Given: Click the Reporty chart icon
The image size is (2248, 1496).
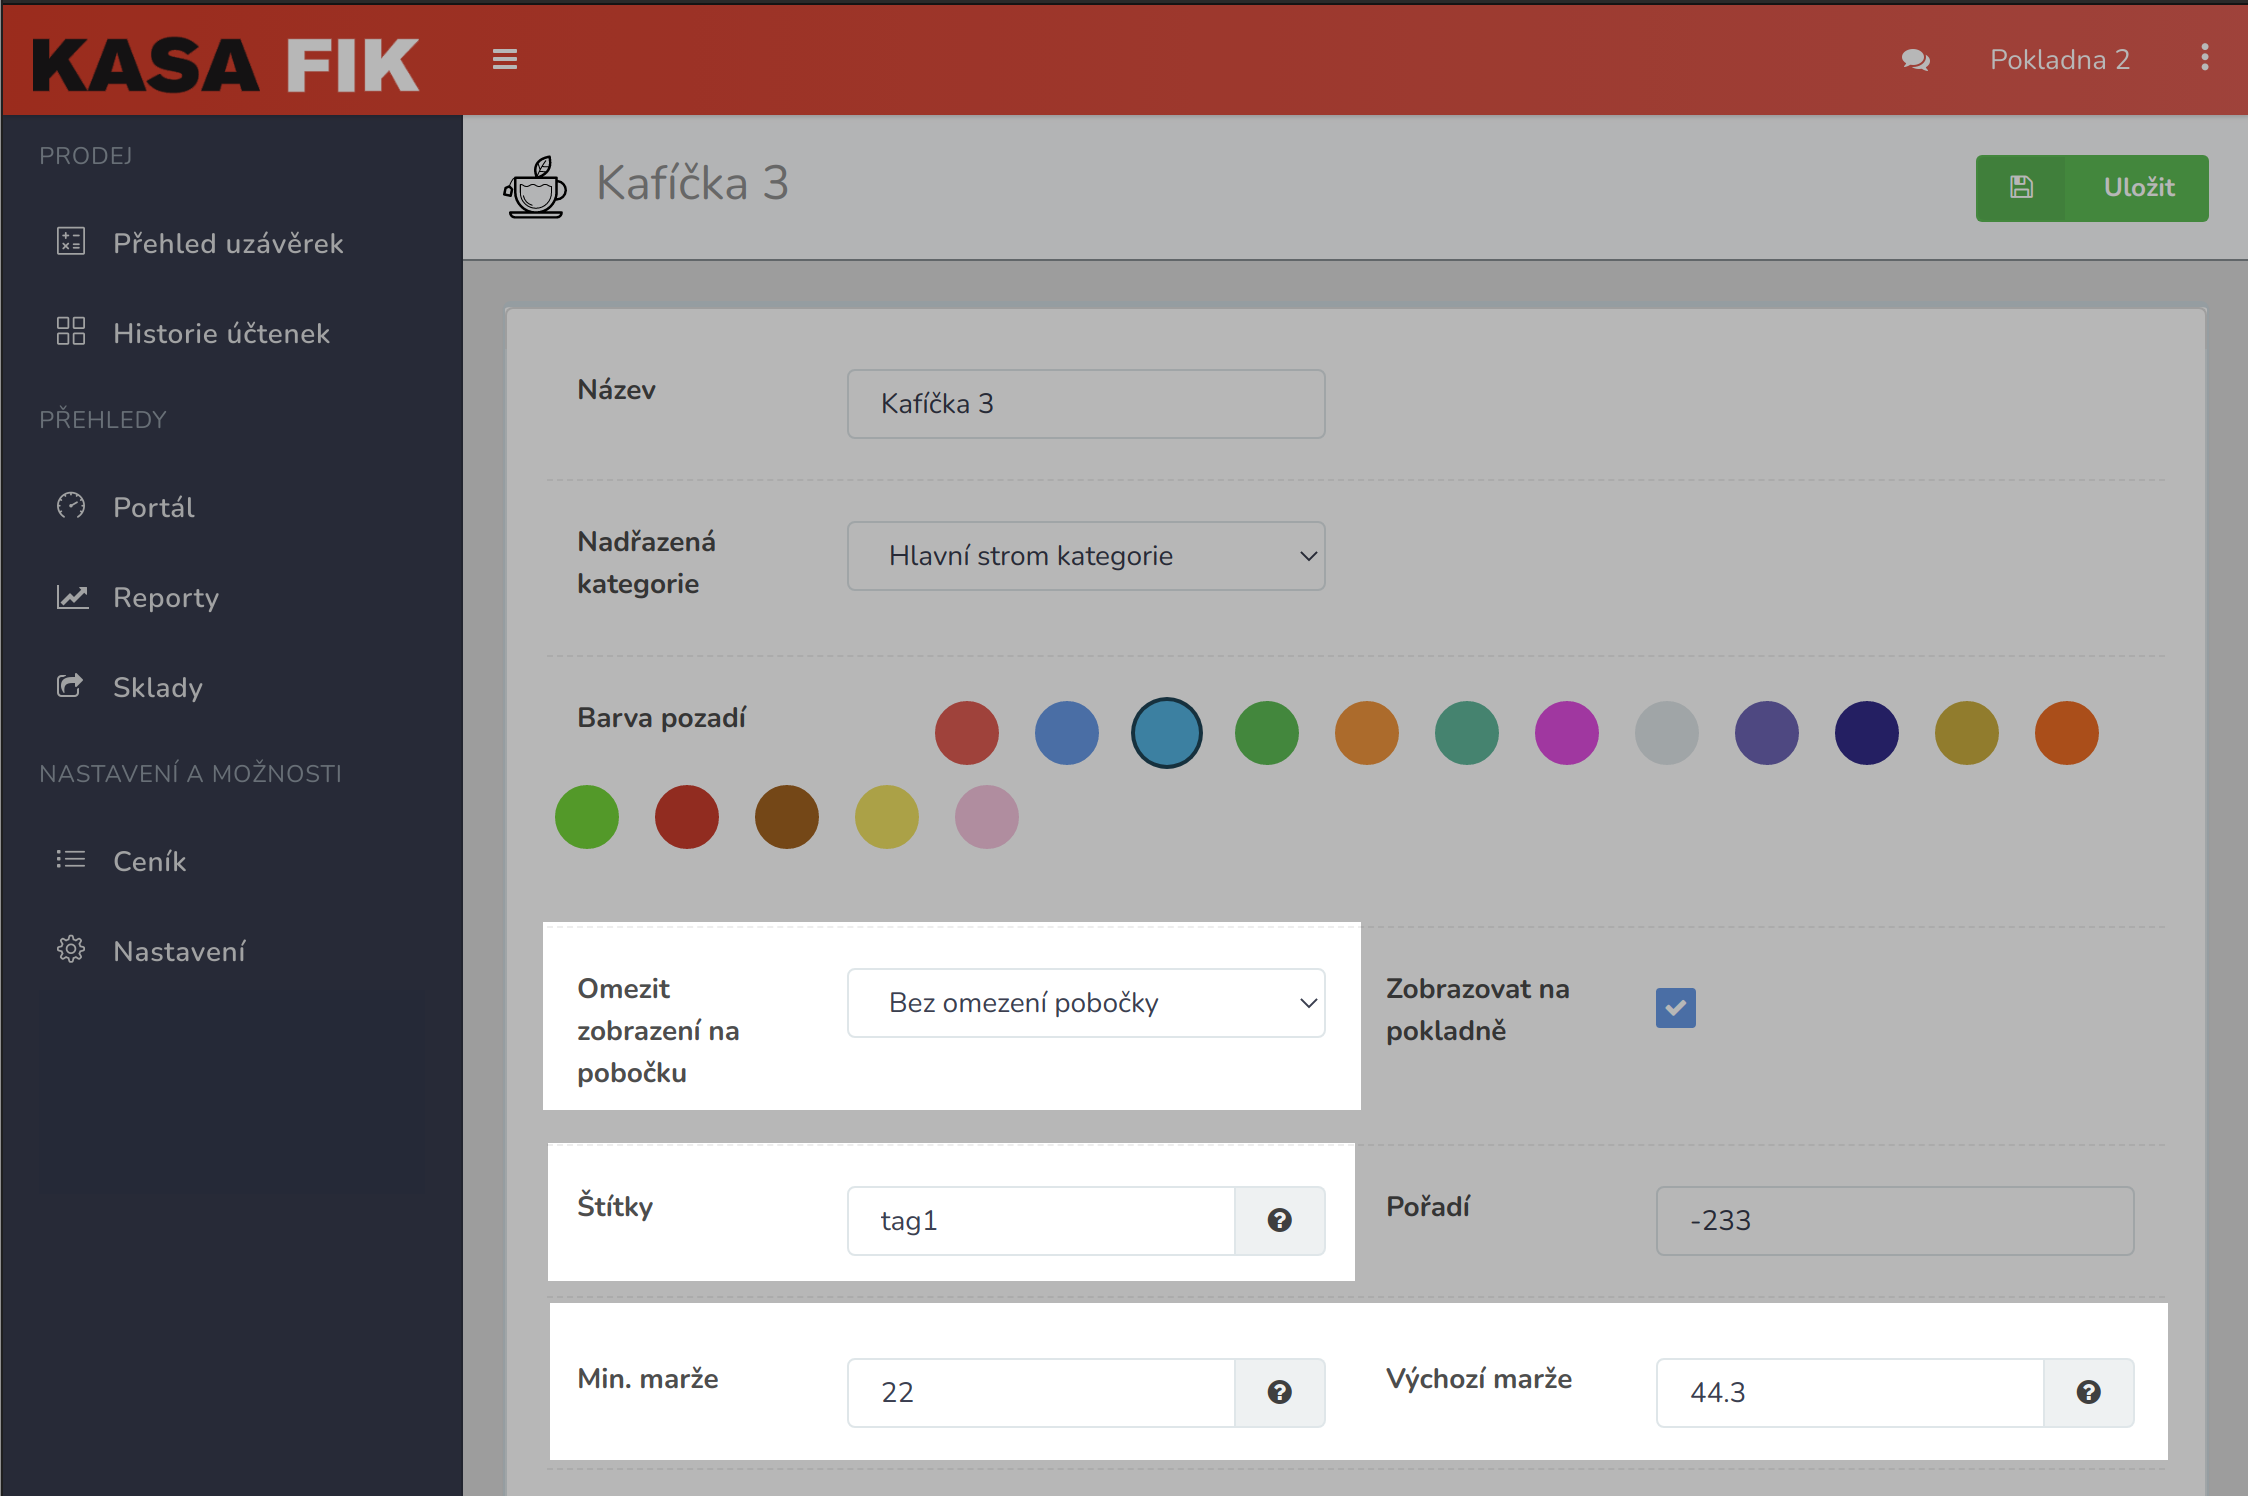Looking at the screenshot, I should [72, 597].
